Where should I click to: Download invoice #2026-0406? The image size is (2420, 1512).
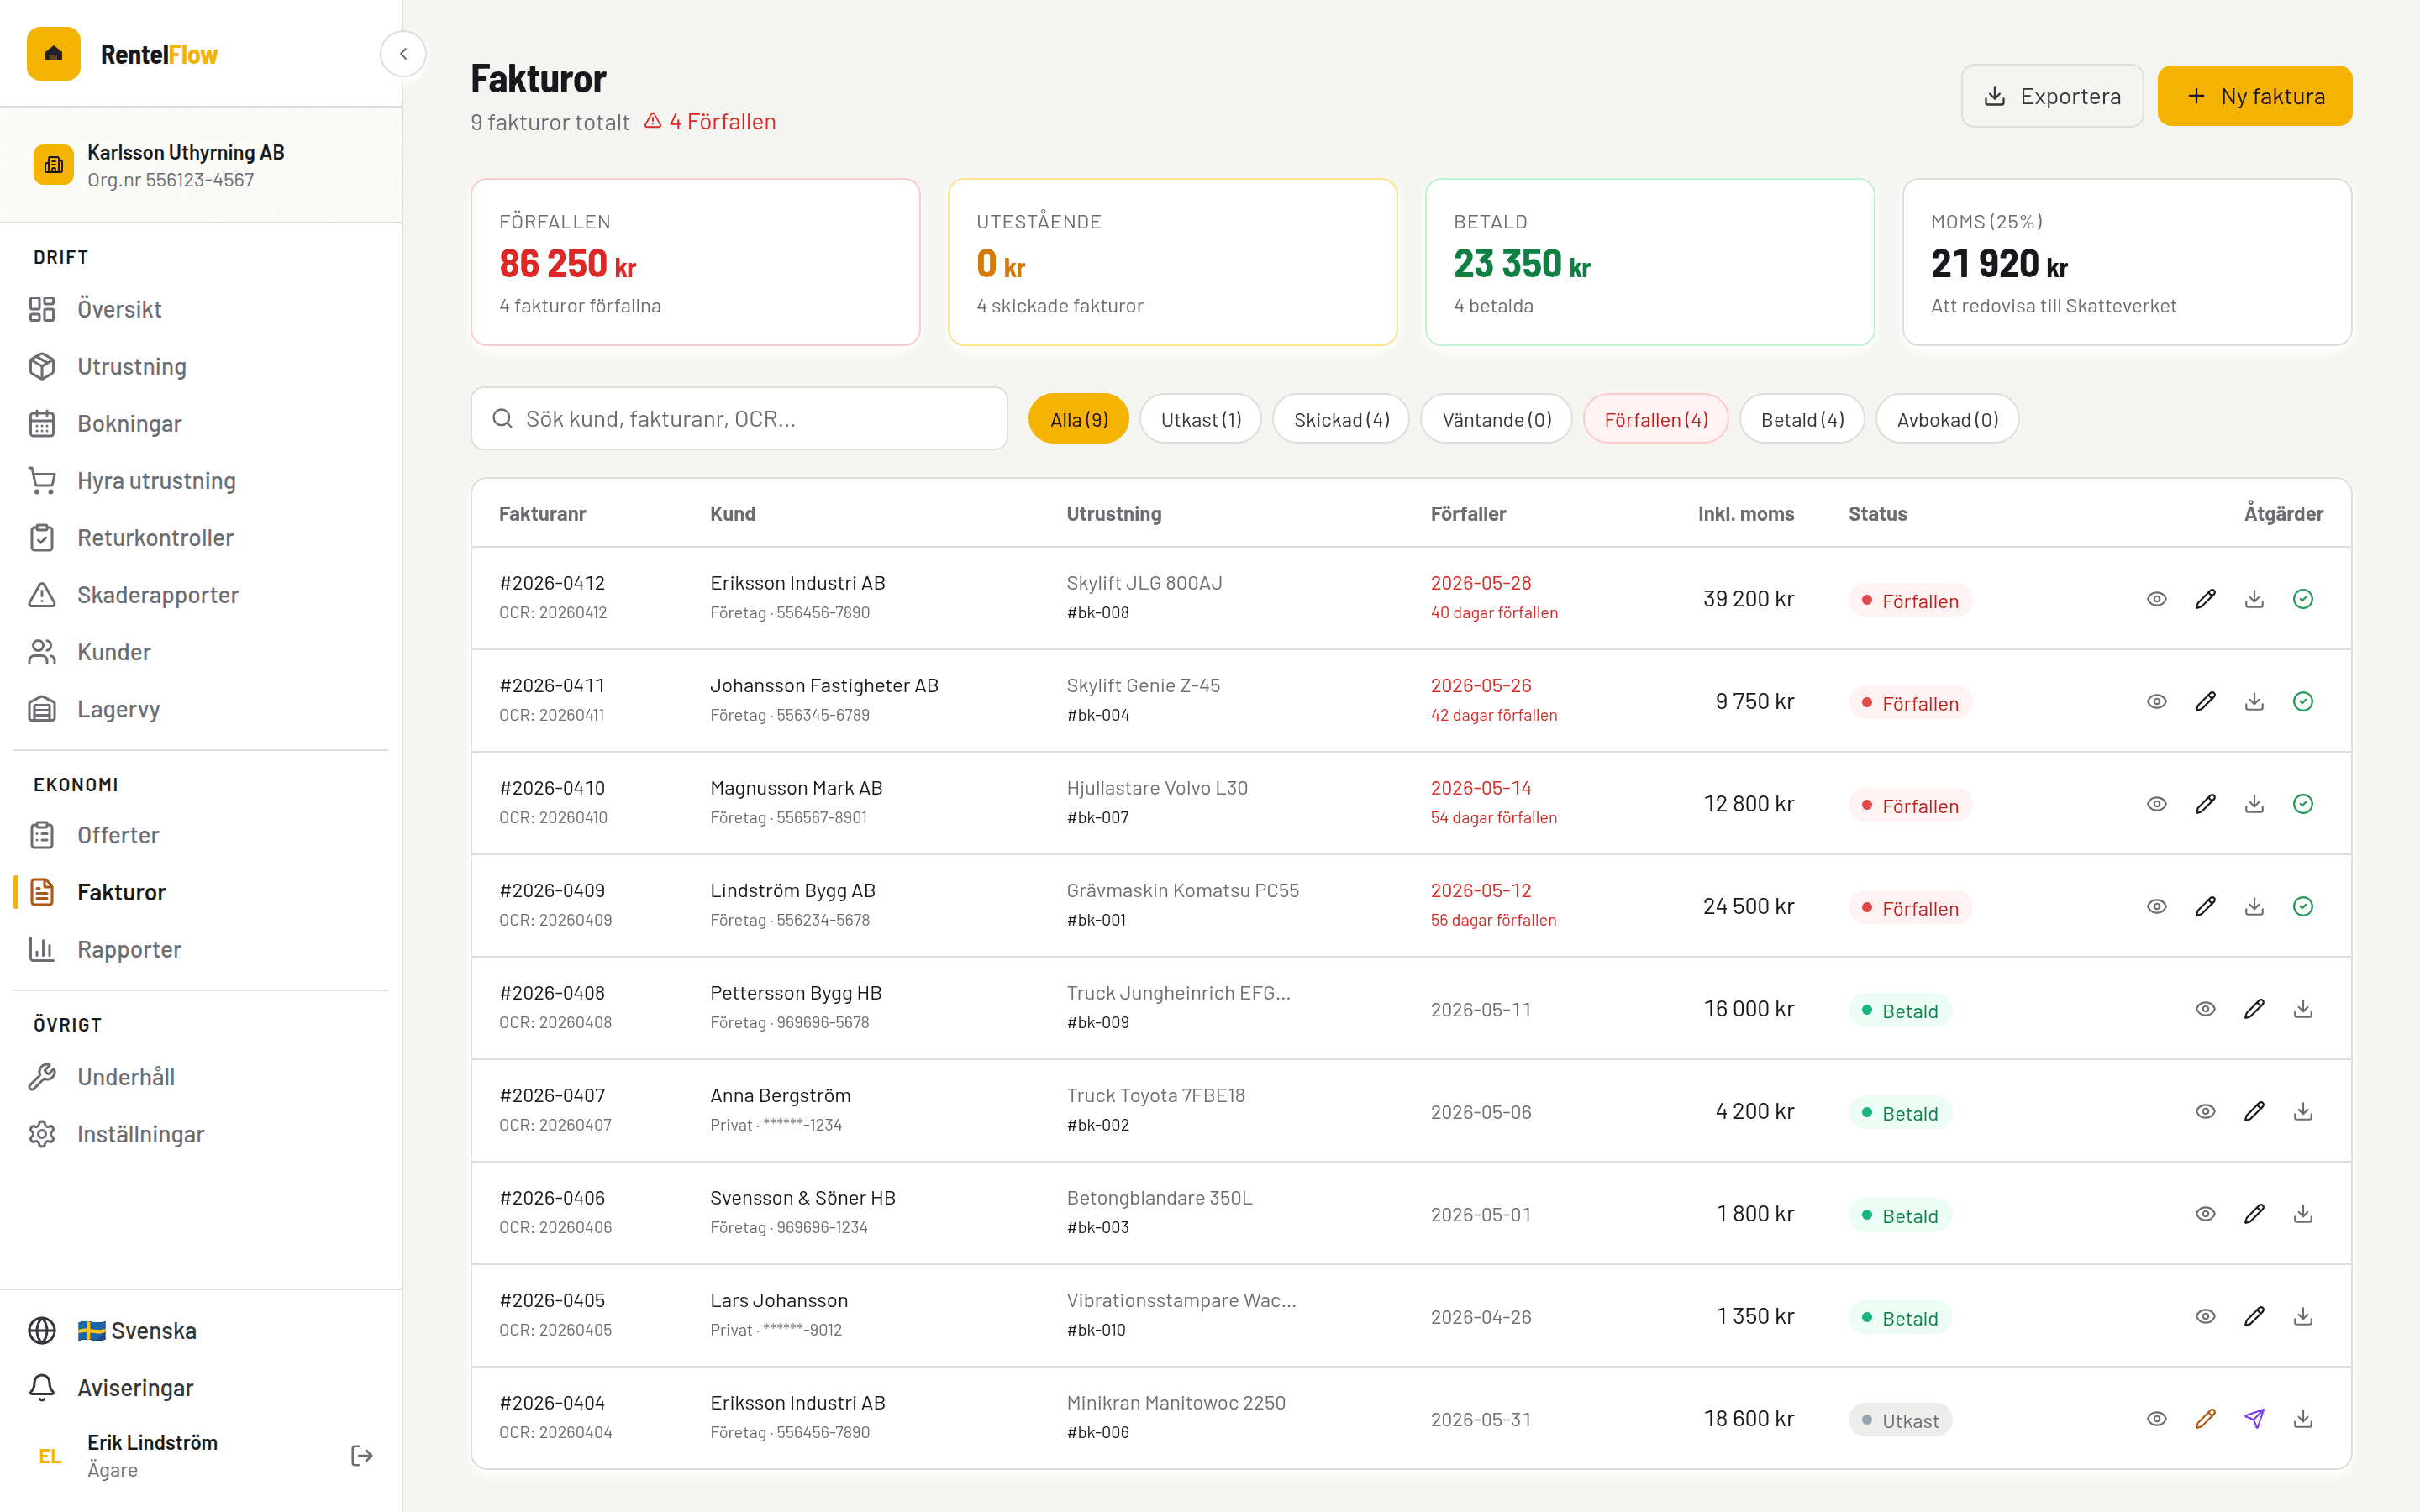pyautogui.click(x=2303, y=1214)
